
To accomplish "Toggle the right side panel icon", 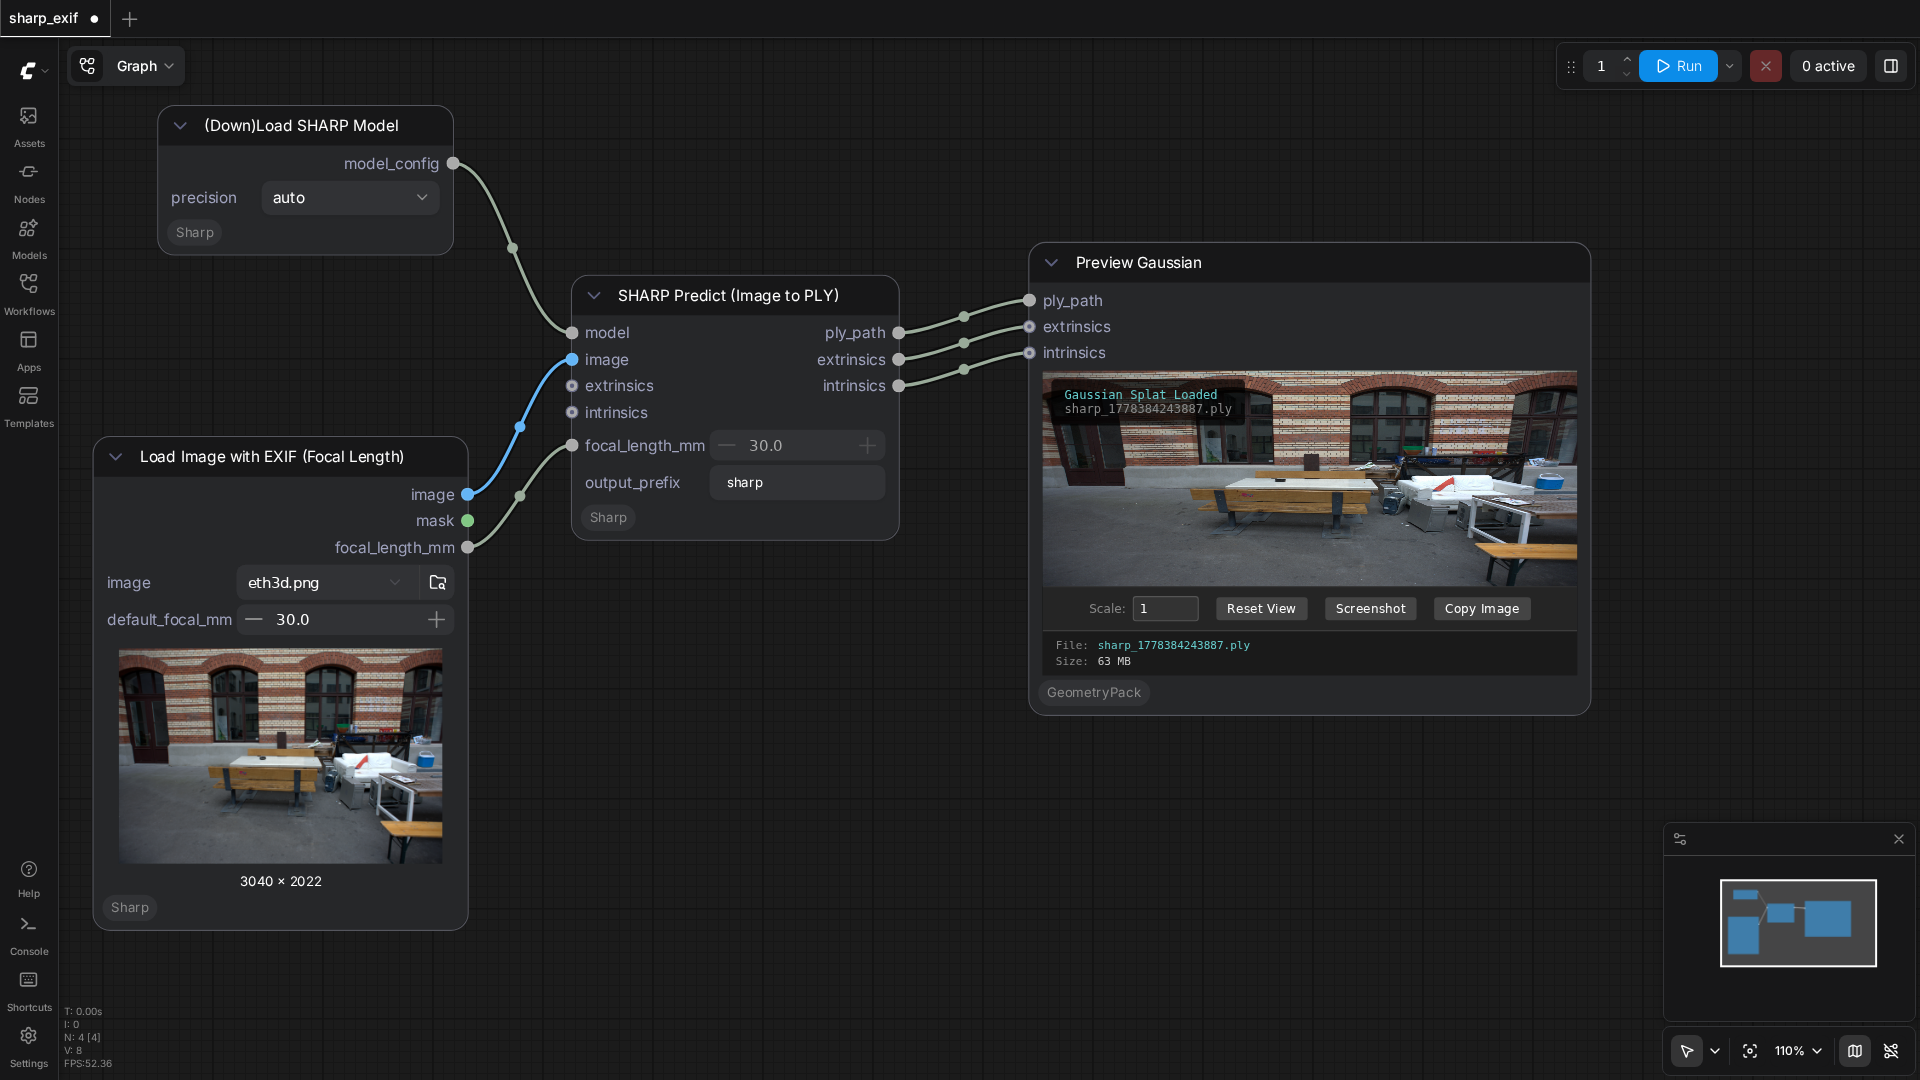I will pos(1891,66).
